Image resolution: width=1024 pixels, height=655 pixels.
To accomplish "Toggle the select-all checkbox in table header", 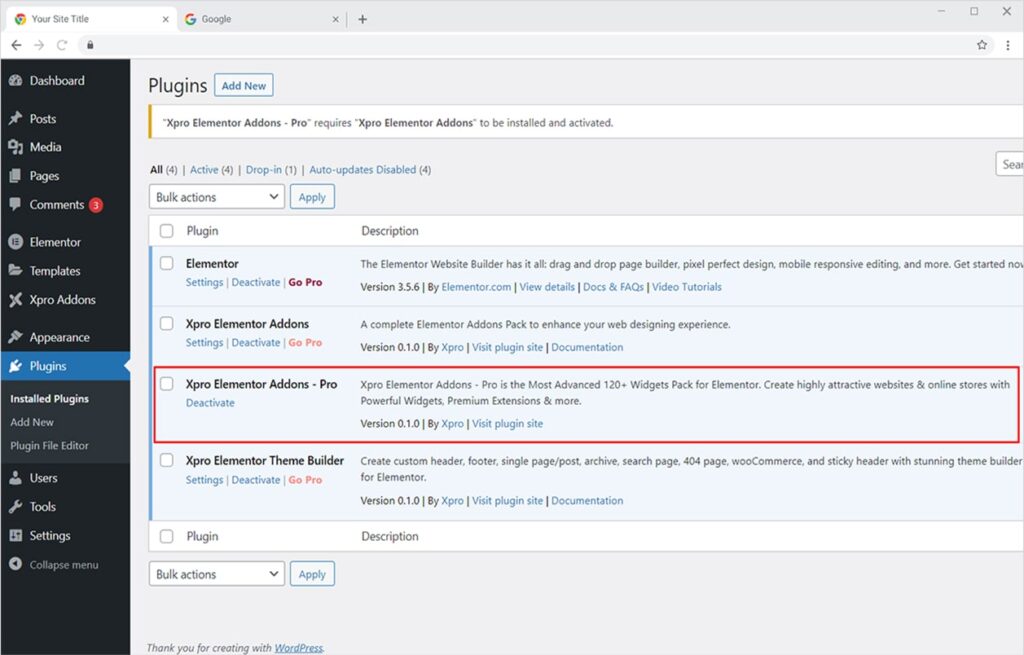I will 167,231.
